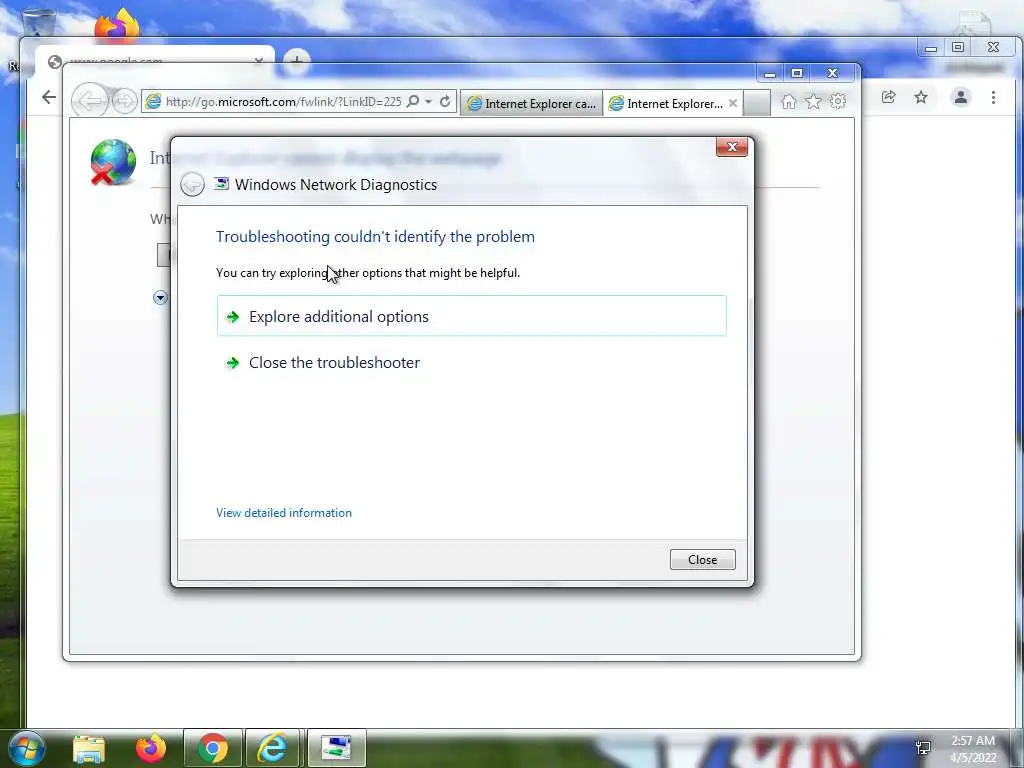The width and height of the screenshot is (1024, 768).
Task: Launch Firefox from the taskbar
Action: (151, 748)
